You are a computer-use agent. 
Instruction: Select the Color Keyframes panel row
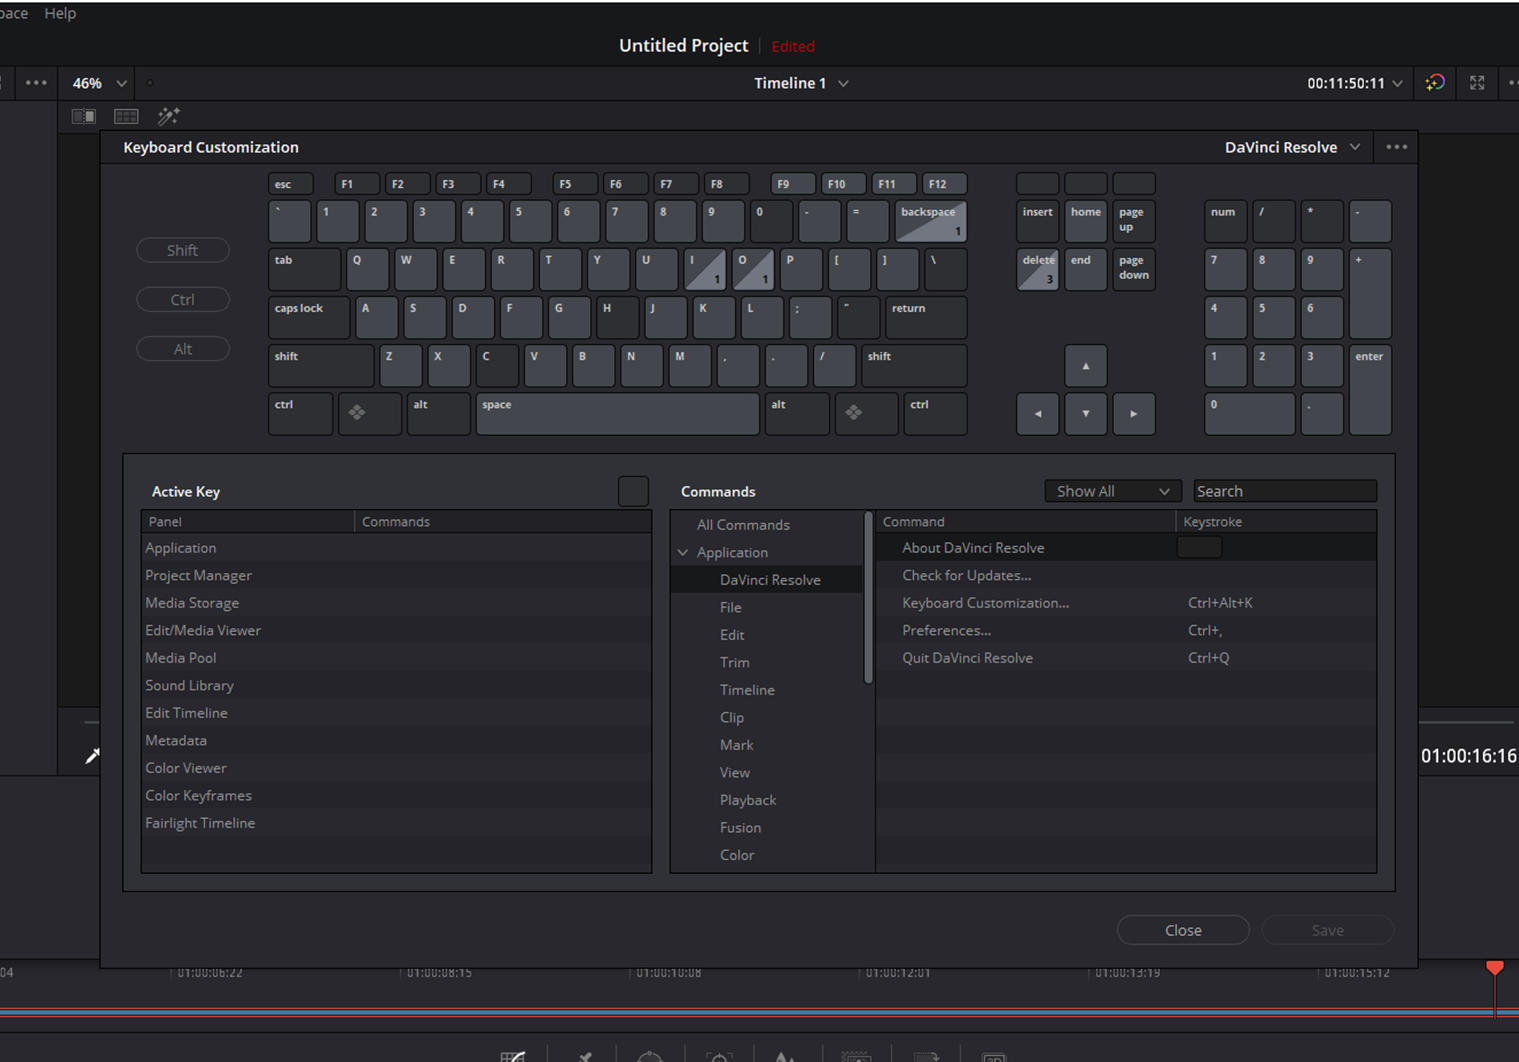click(397, 795)
